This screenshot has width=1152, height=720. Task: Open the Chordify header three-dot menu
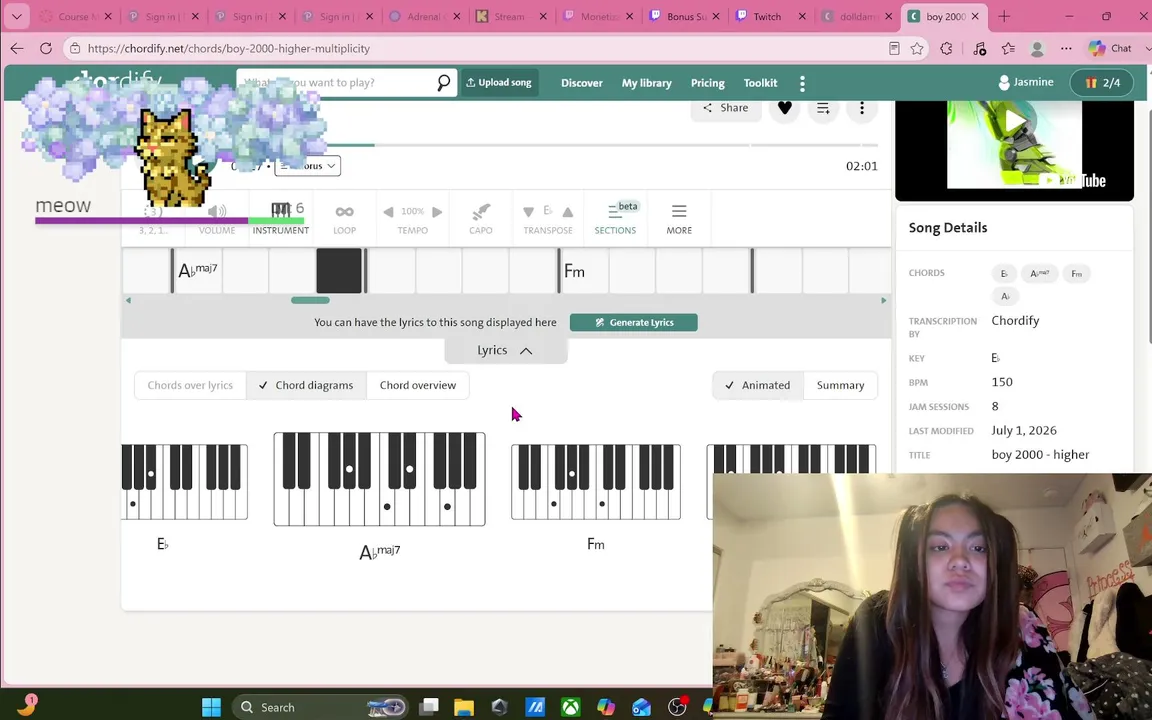(x=802, y=84)
